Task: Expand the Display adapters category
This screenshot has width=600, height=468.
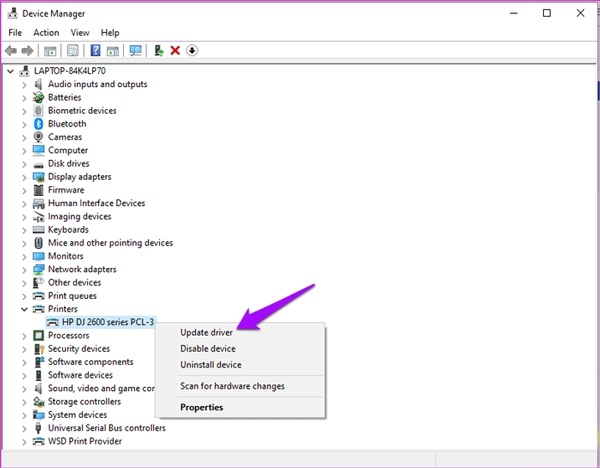Action: pos(25,177)
